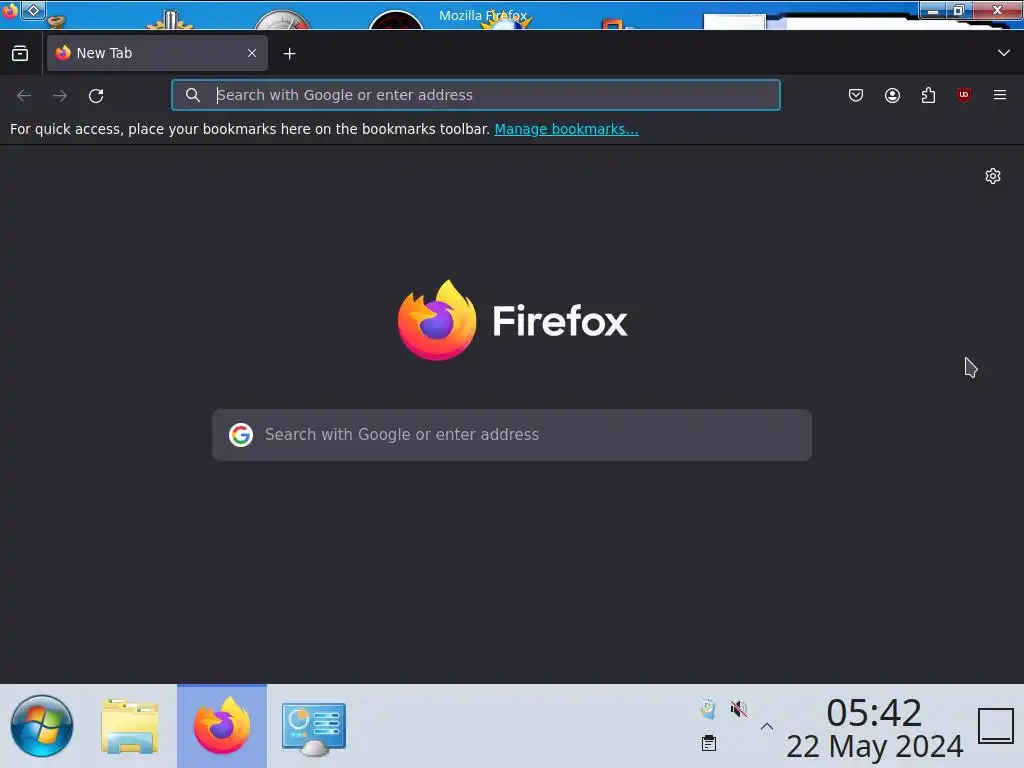
Task: Click the show desktop square button
Action: click(996, 726)
